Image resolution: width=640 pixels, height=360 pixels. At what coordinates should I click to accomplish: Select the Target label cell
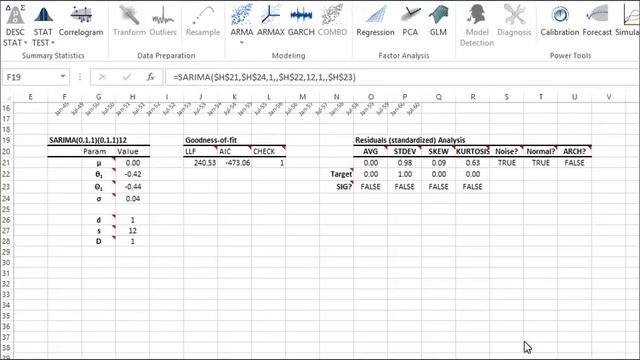tap(336, 174)
